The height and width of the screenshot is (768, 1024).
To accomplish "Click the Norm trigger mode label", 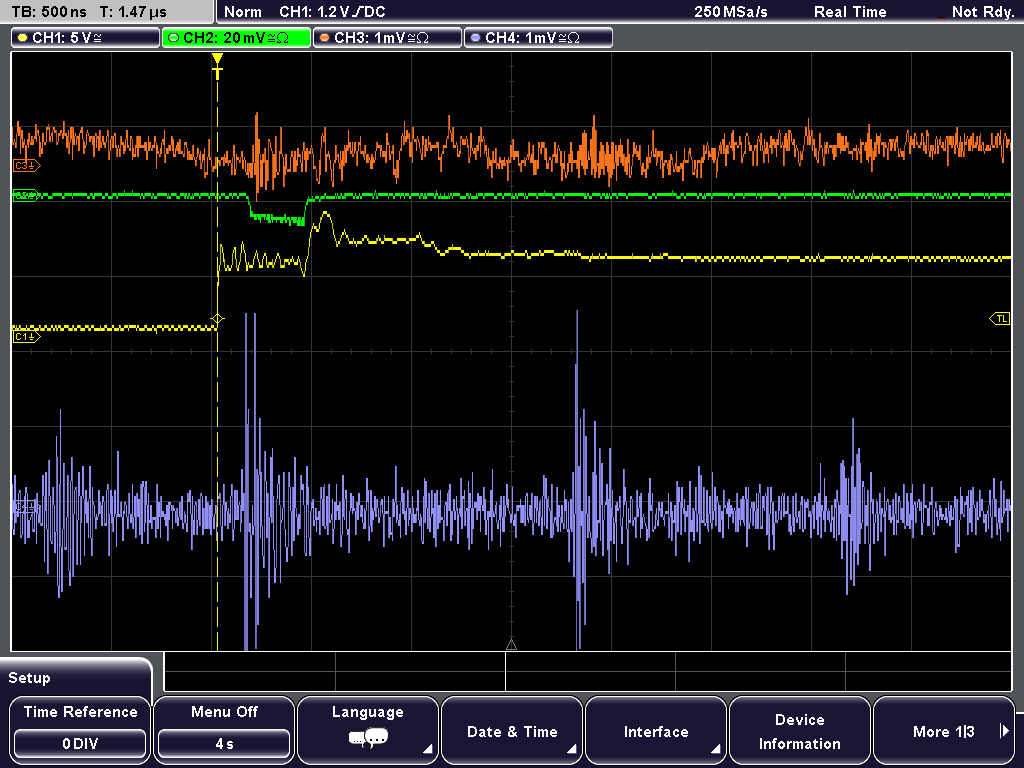I will click(x=242, y=12).
